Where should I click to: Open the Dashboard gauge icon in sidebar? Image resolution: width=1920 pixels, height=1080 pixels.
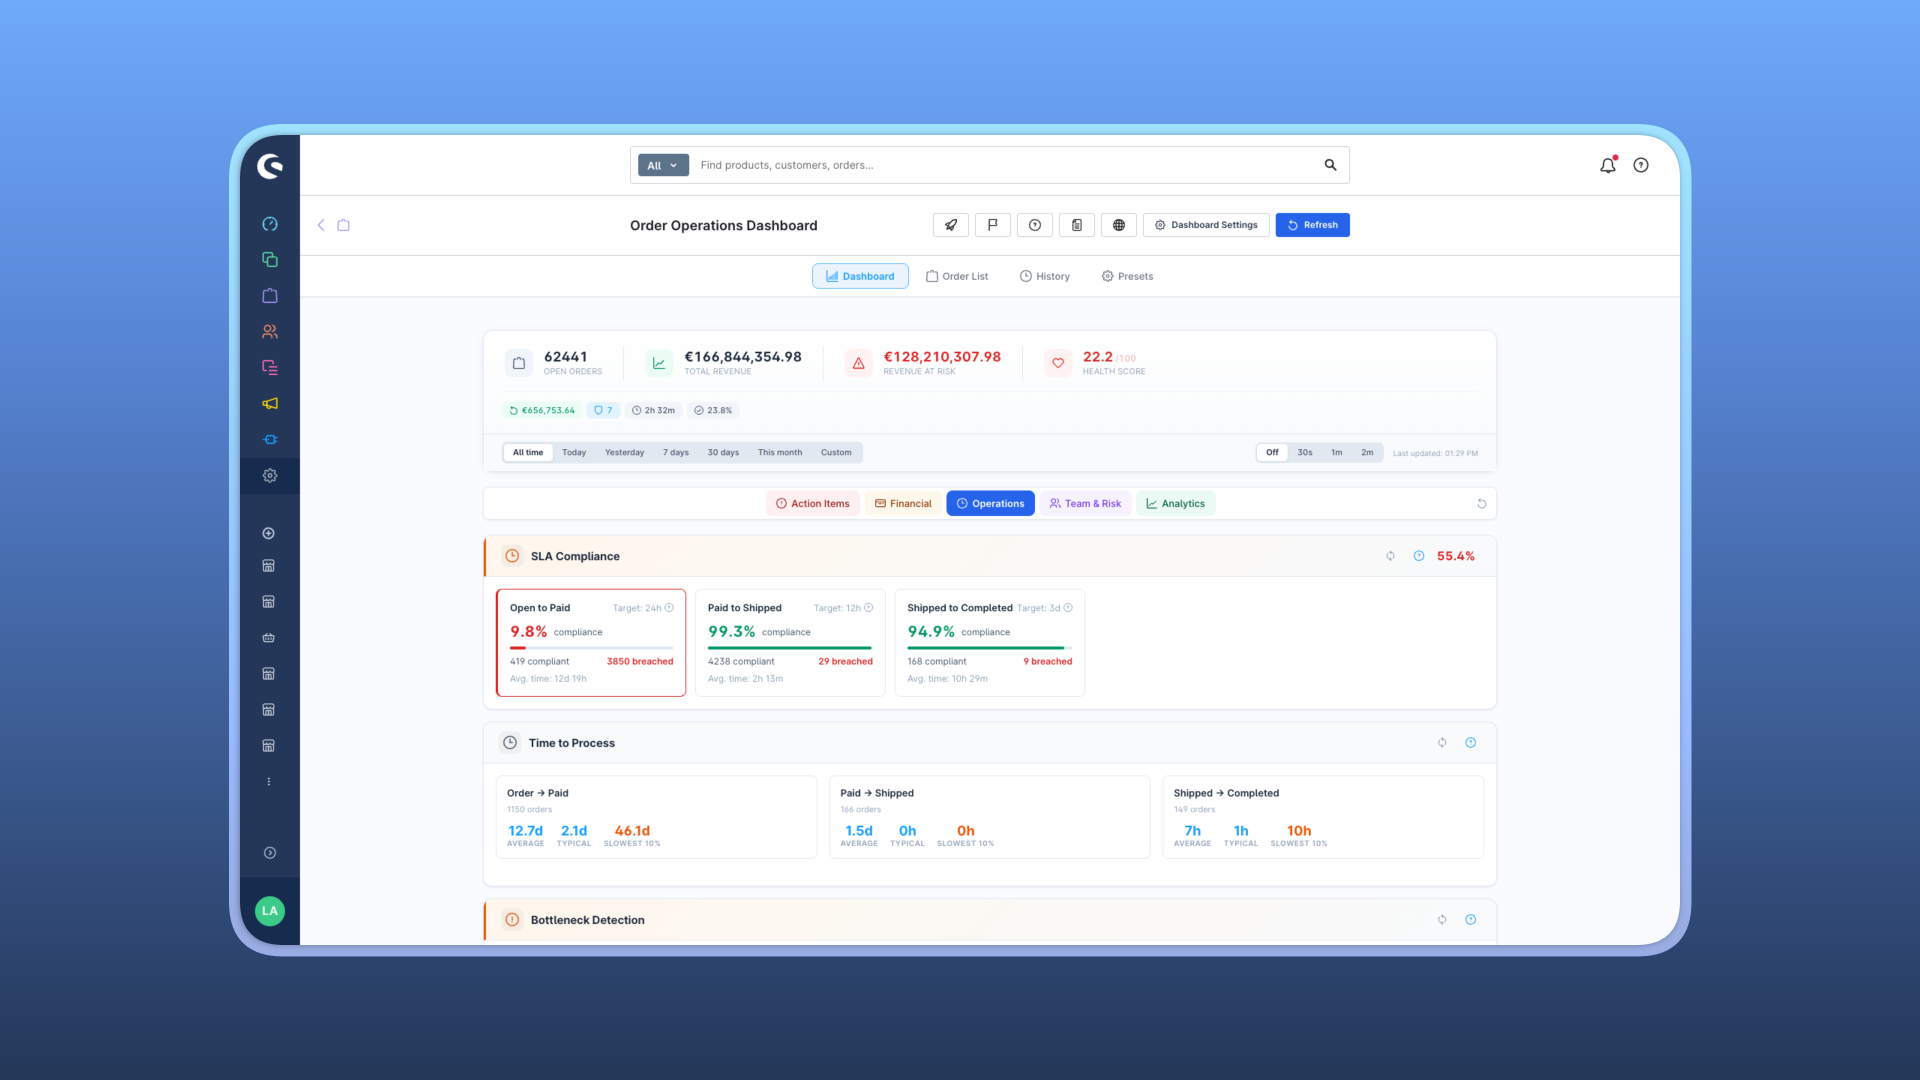coord(270,224)
